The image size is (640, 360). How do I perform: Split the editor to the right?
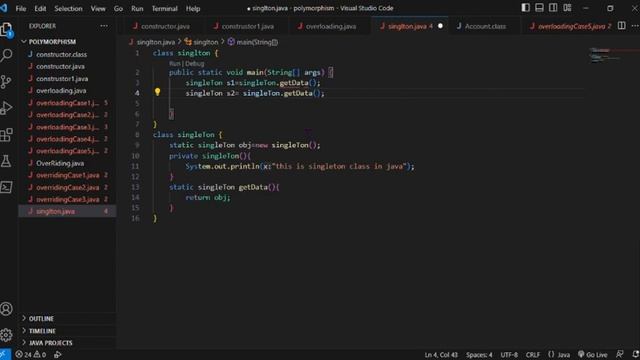pyautogui.click(x=621, y=26)
